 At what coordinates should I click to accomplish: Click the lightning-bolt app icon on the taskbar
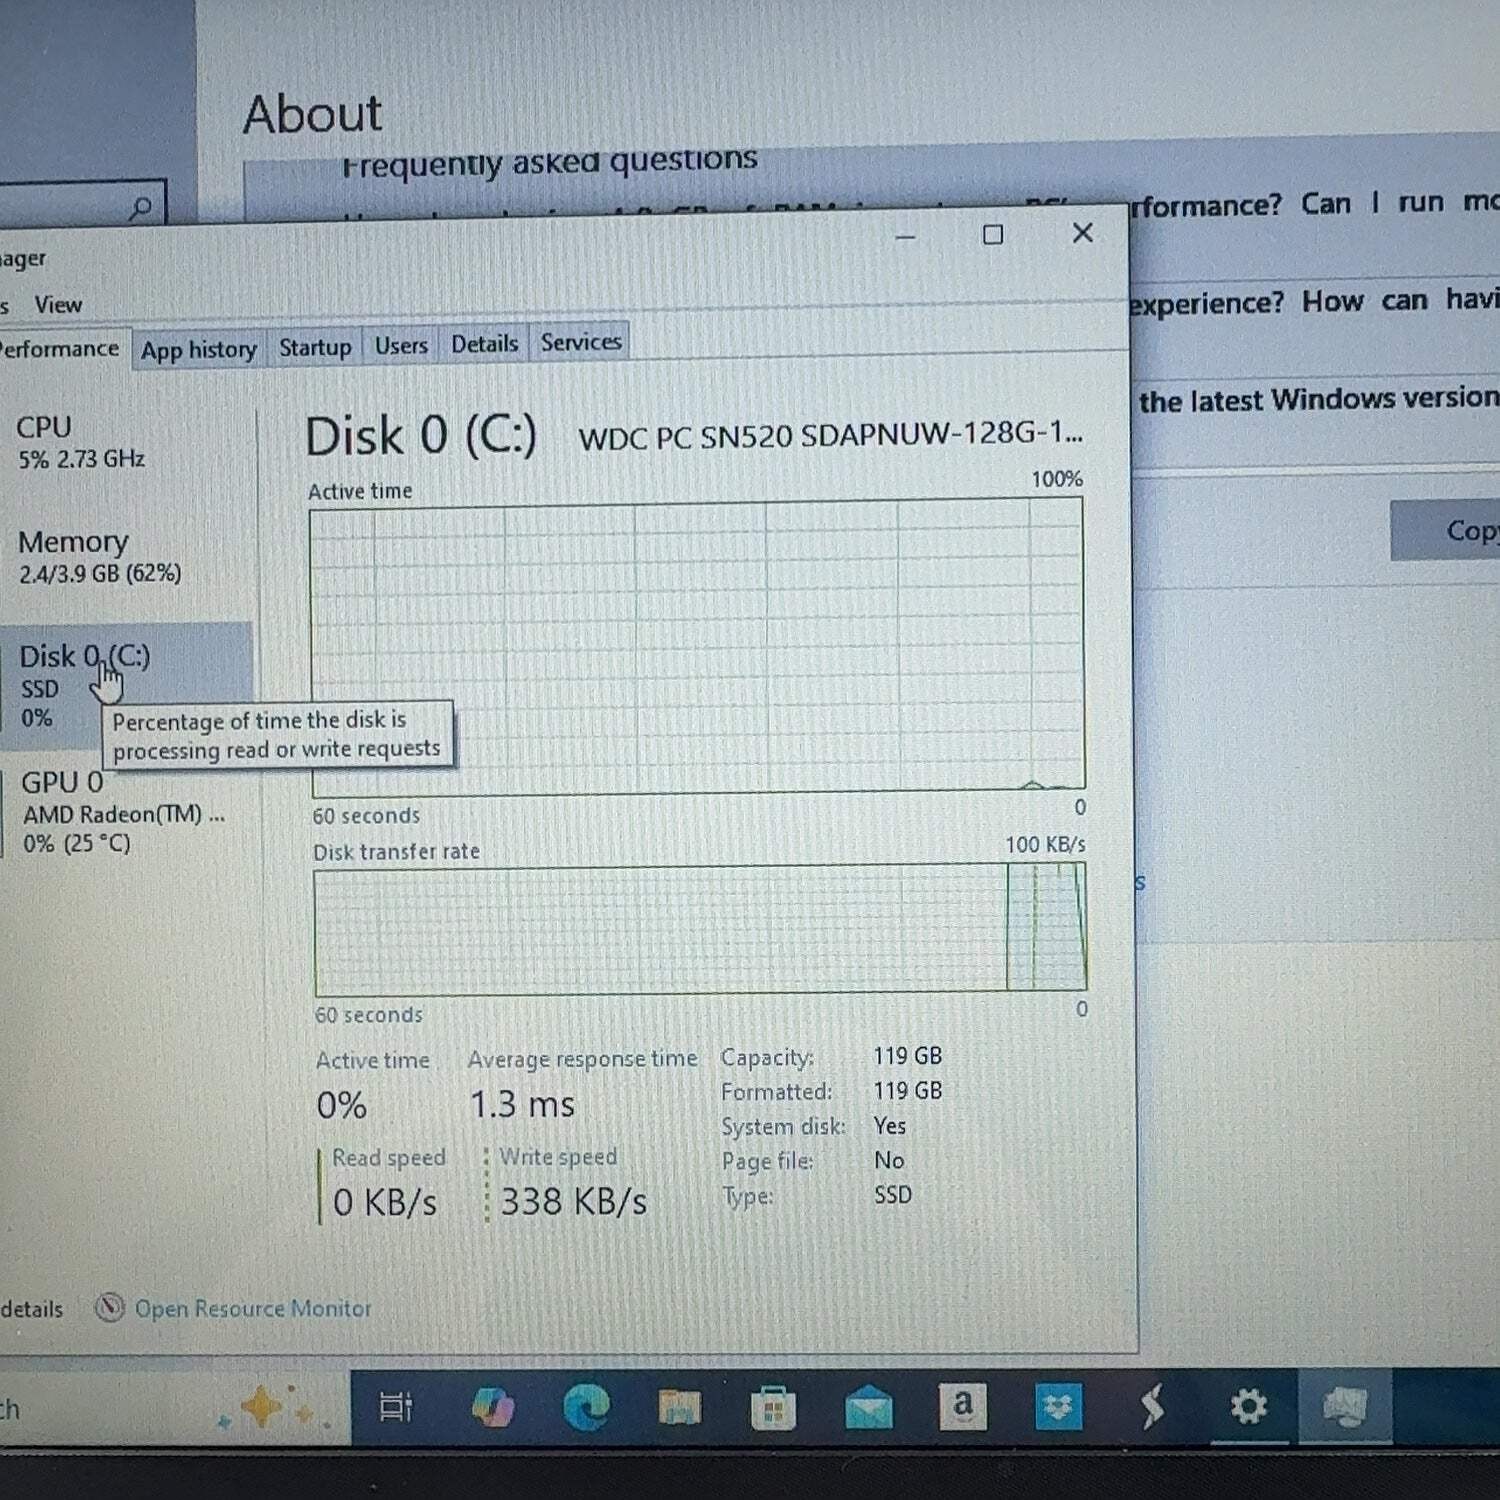click(x=1152, y=1407)
